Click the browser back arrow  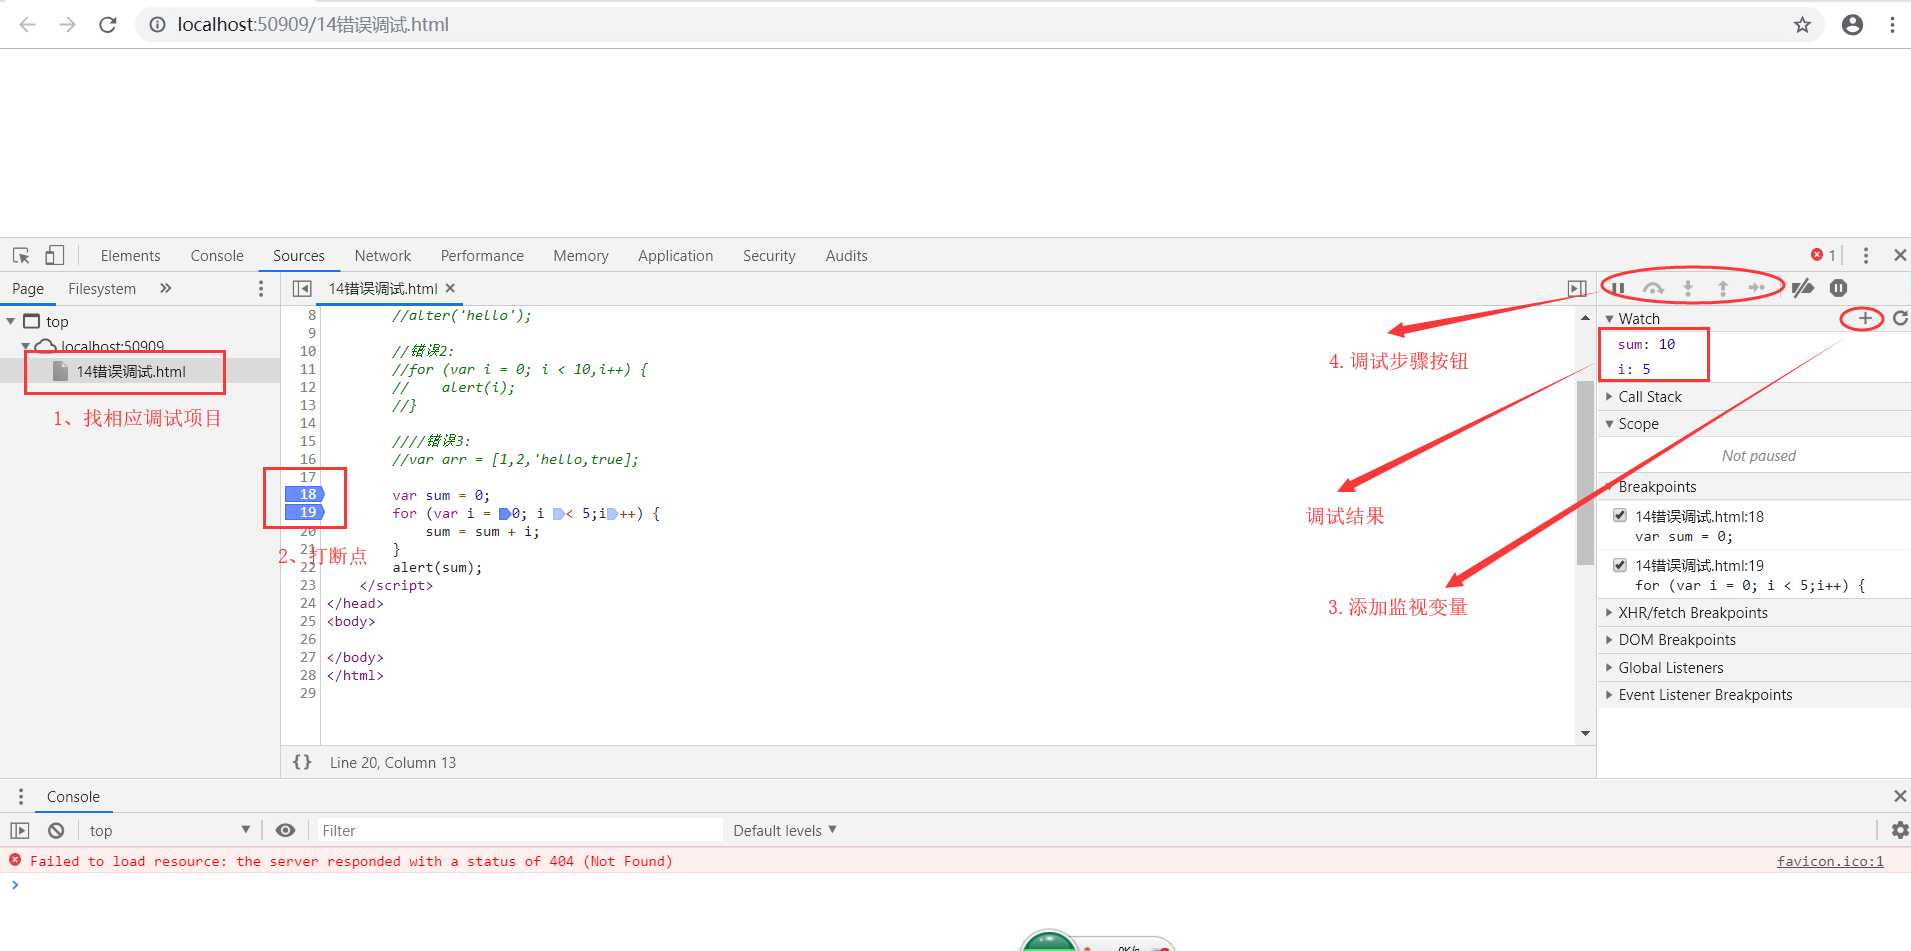pyautogui.click(x=28, y=24)
